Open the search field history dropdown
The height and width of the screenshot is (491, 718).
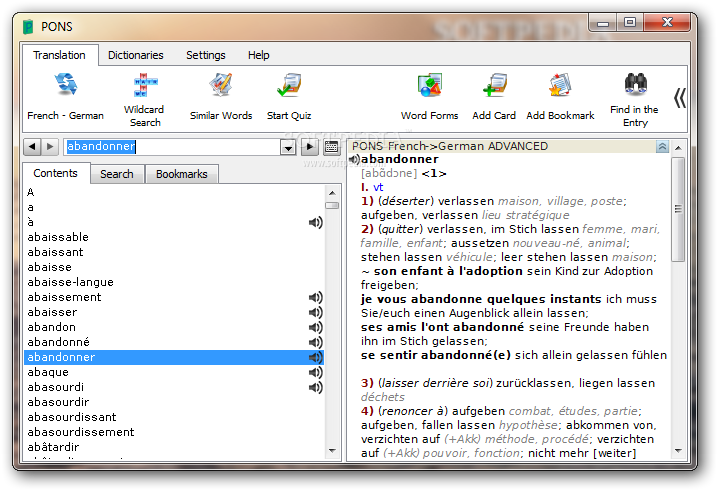(288, 147)
